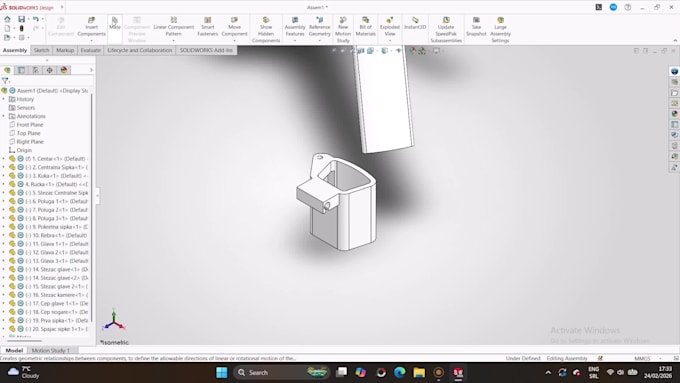Toggle Instant3D mode
Viewport: 680px width, 383px height.
(415, 23)
